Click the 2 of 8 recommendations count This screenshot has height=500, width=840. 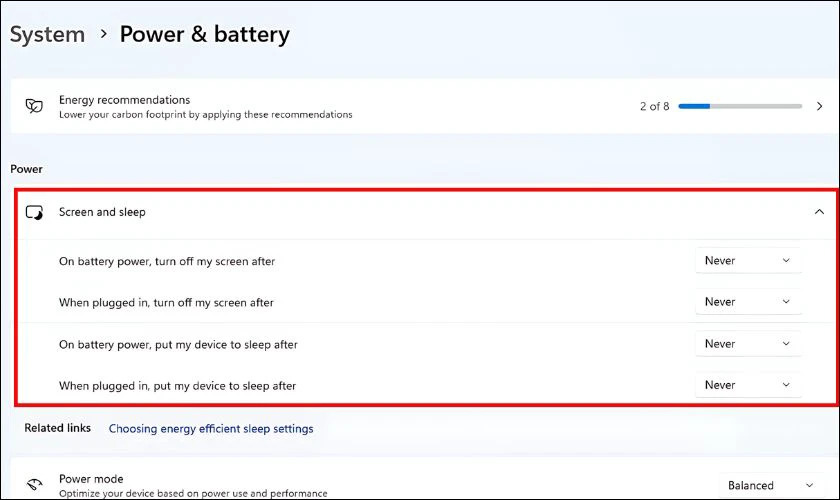654,106
